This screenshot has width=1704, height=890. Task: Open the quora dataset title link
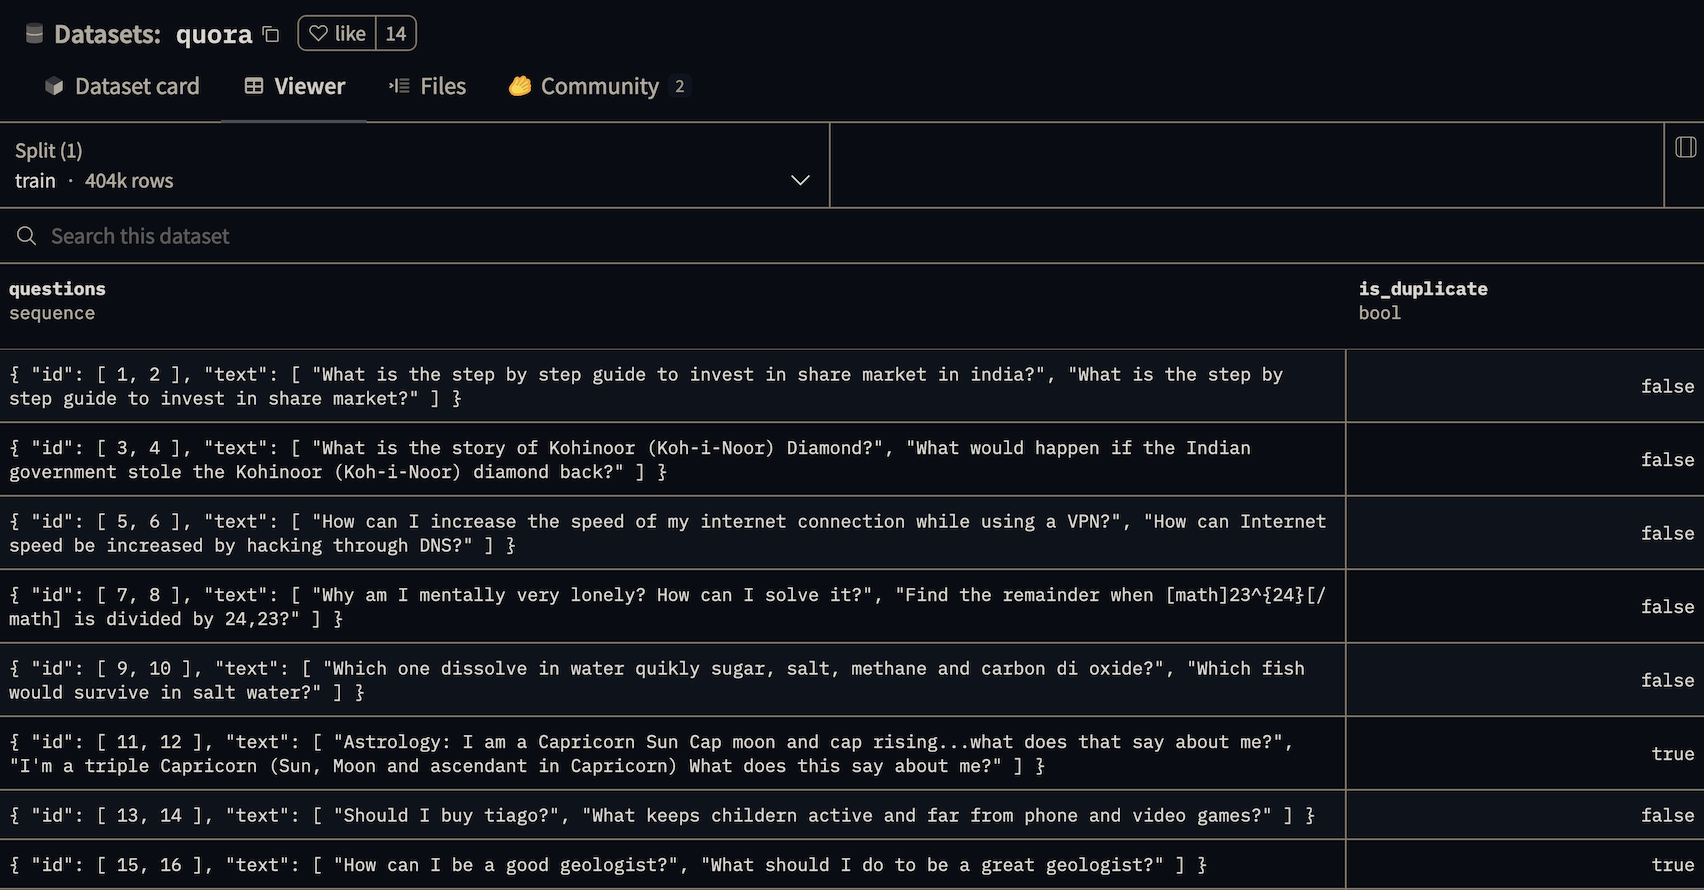tap(214, 34)
